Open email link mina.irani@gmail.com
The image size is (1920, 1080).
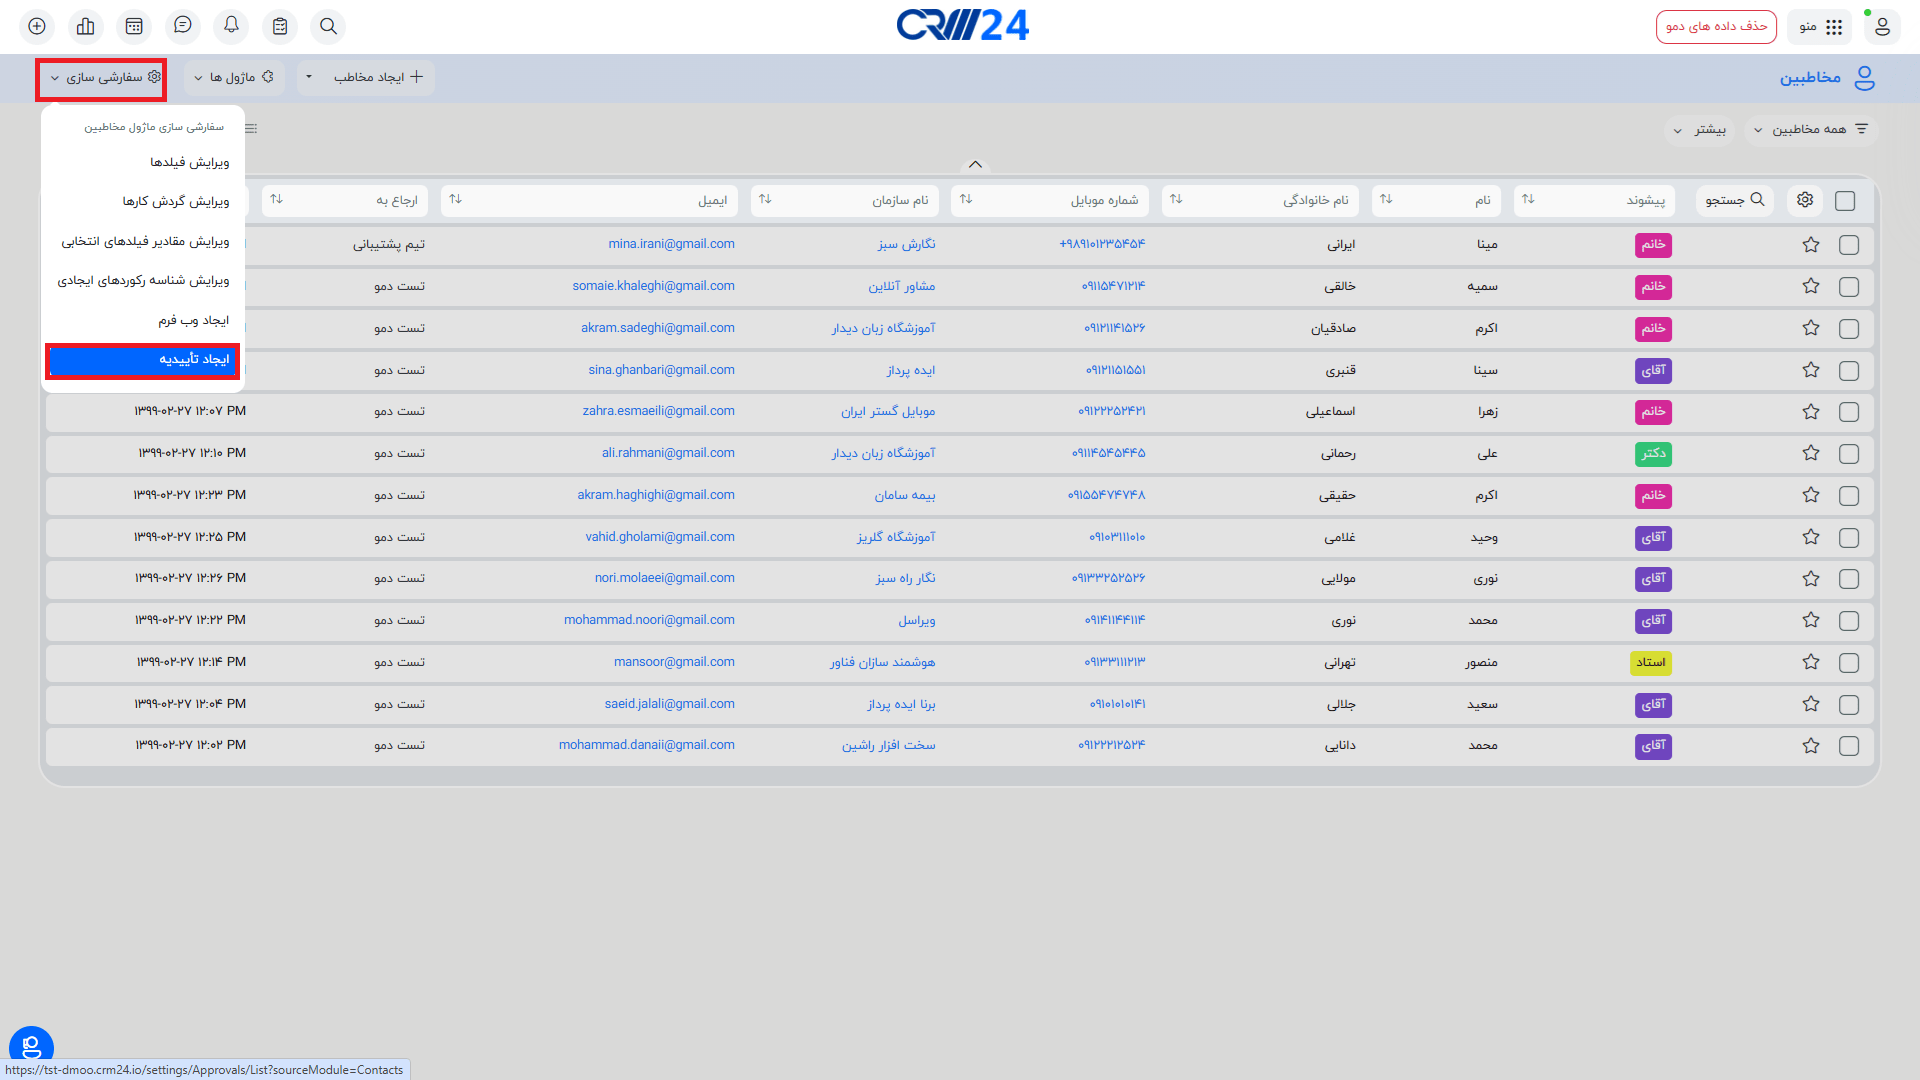(671, 244)
